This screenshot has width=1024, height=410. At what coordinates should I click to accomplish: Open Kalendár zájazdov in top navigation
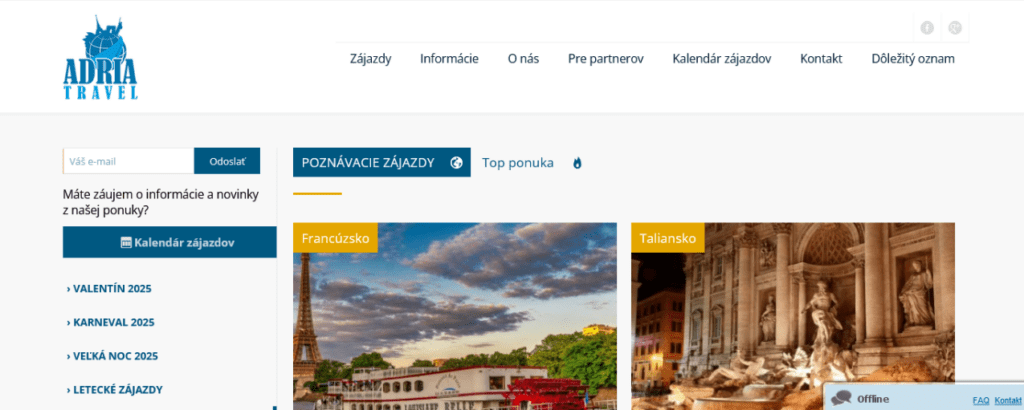tap(722, 59)
